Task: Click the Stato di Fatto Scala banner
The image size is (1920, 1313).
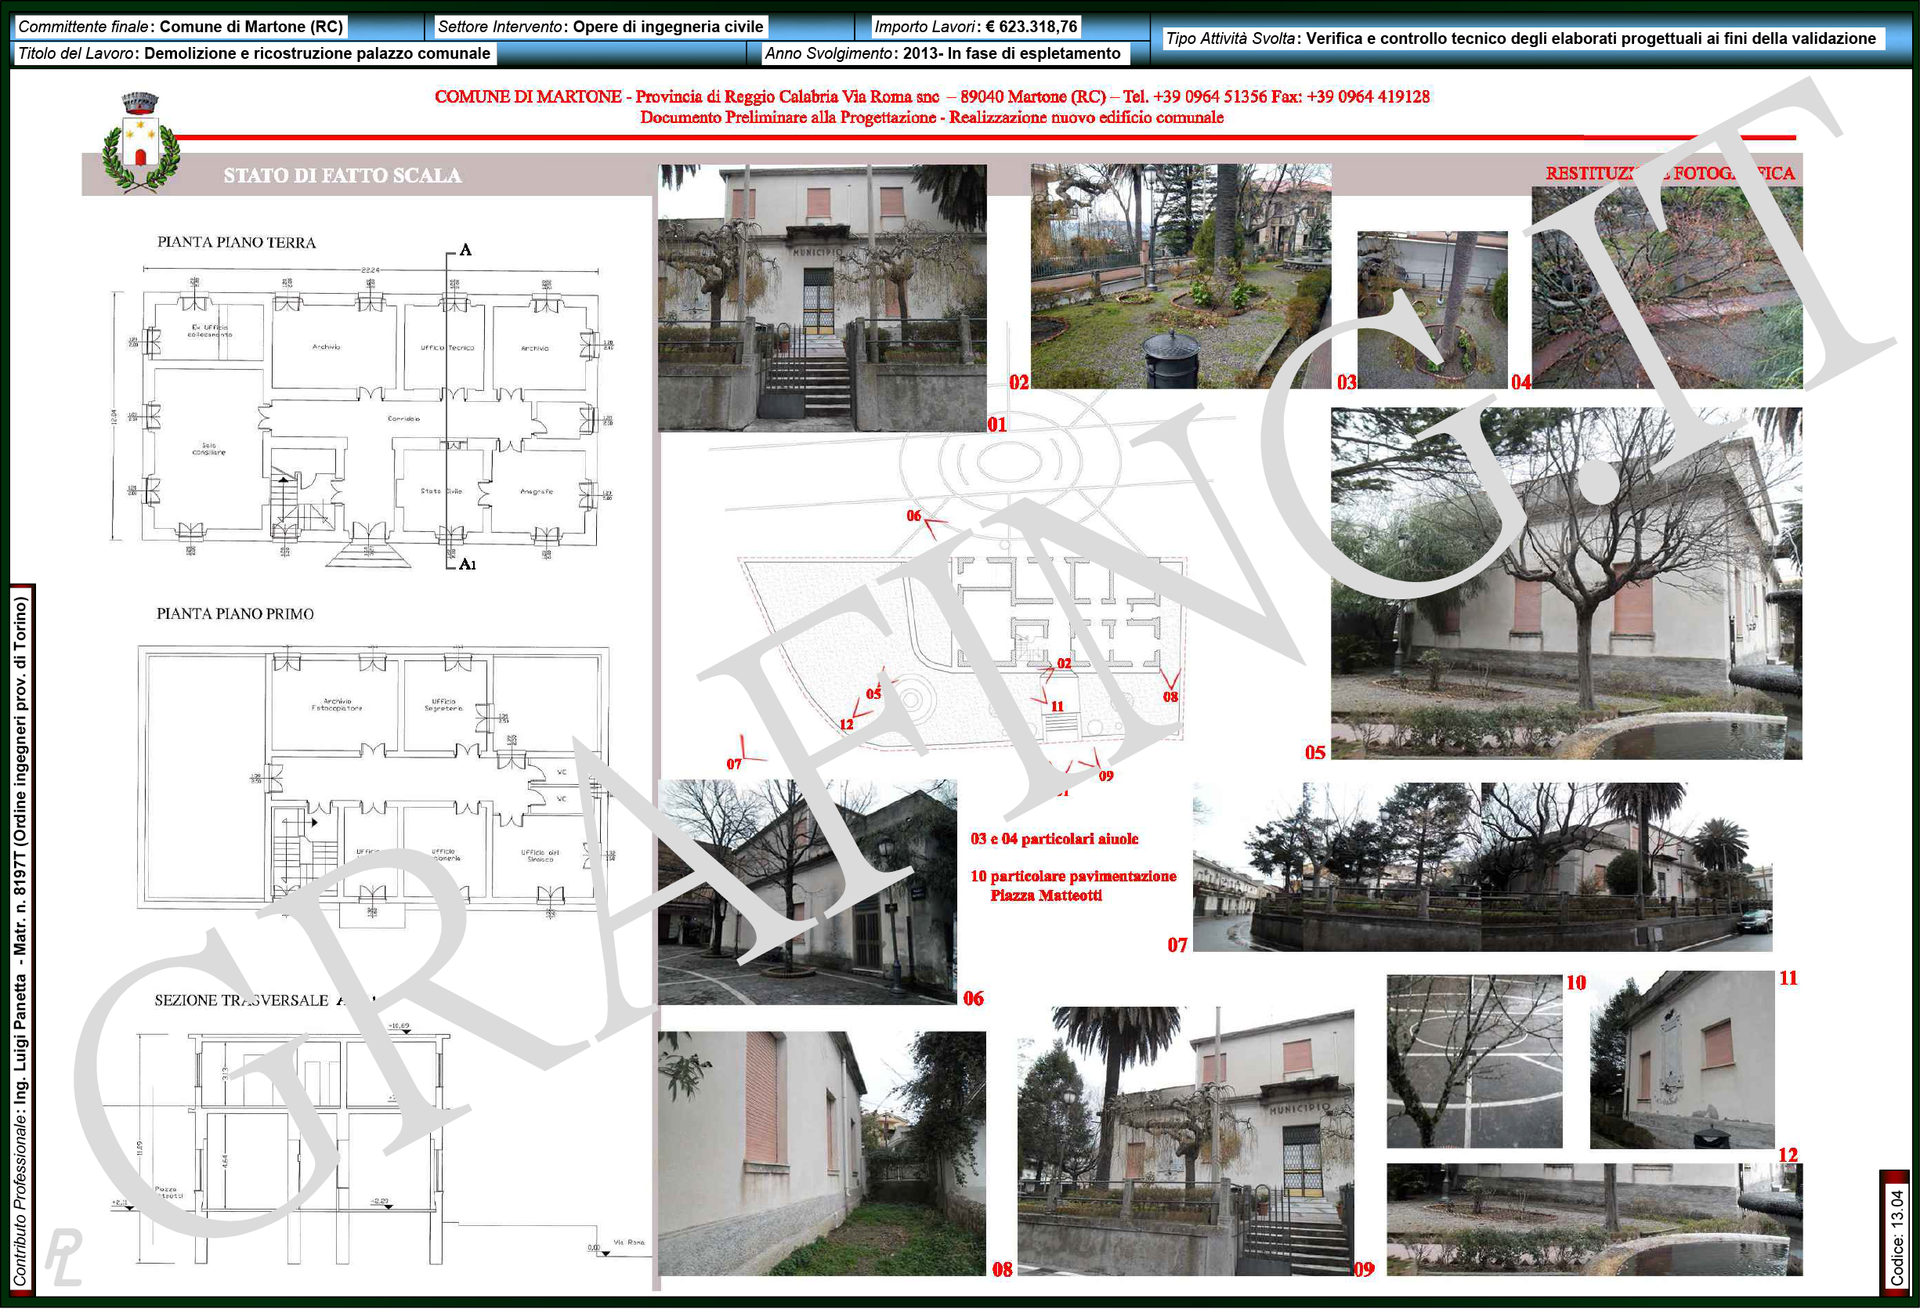Action: tap(342, 176)
